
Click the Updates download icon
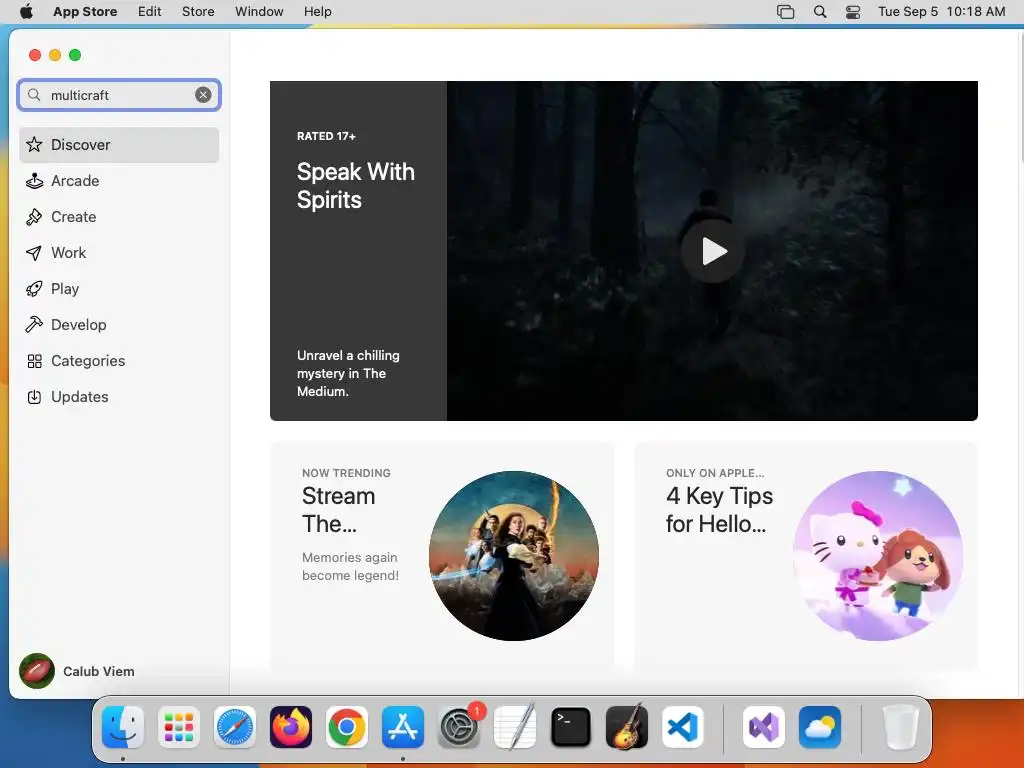tap(34, 396)
